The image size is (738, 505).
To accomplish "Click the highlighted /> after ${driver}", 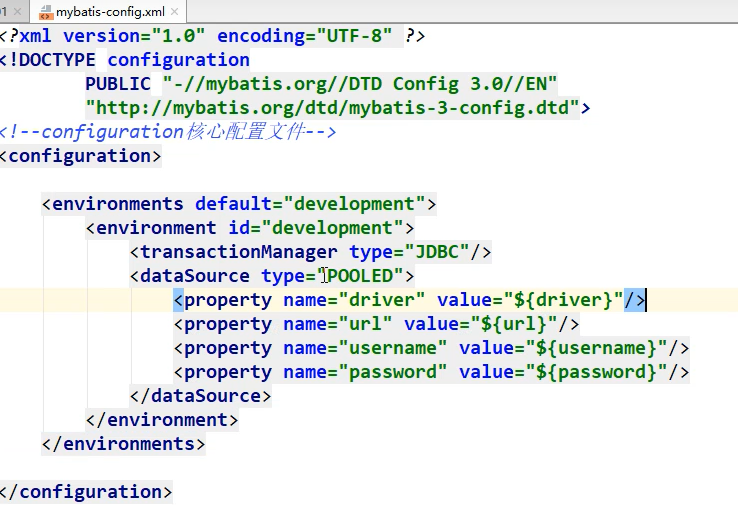I will [635, 300].
